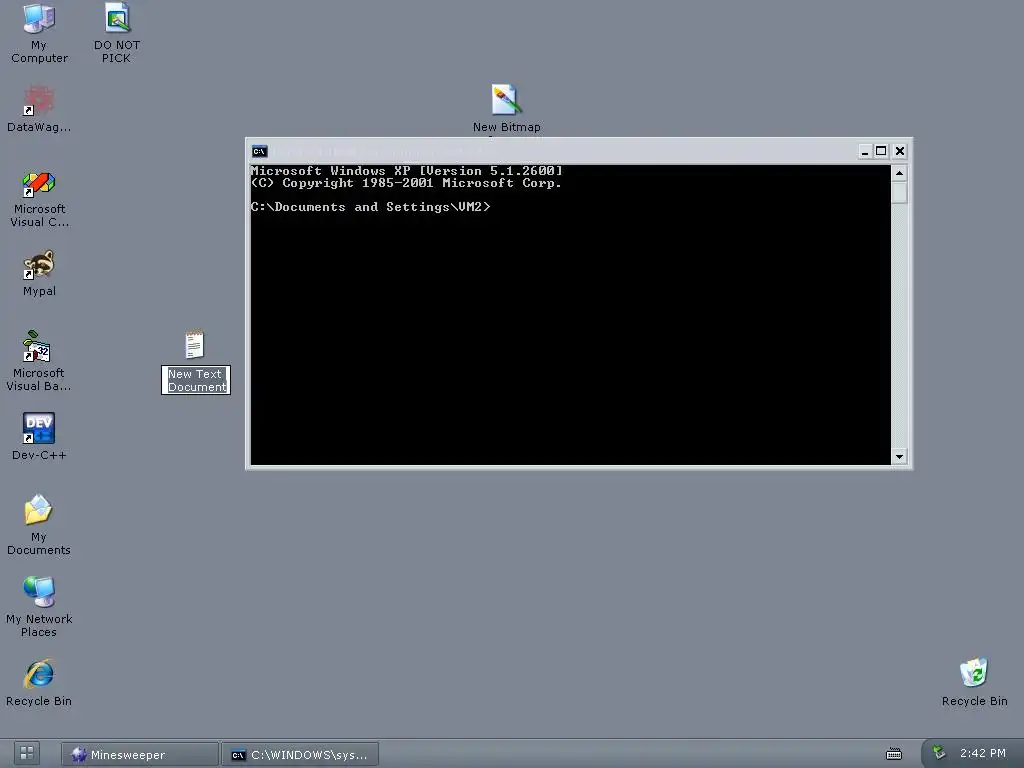This screenshot has height=768, width=1024.
Task: Click the Microsoft Windows XP version line
Action: tap(406, 170)
